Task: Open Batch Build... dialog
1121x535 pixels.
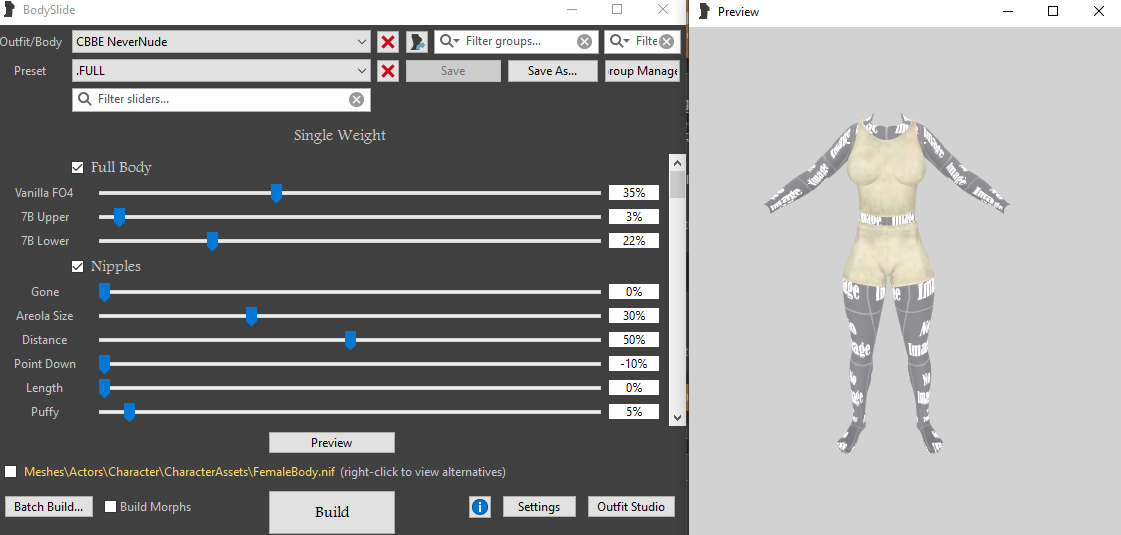Action: (49, 507)
